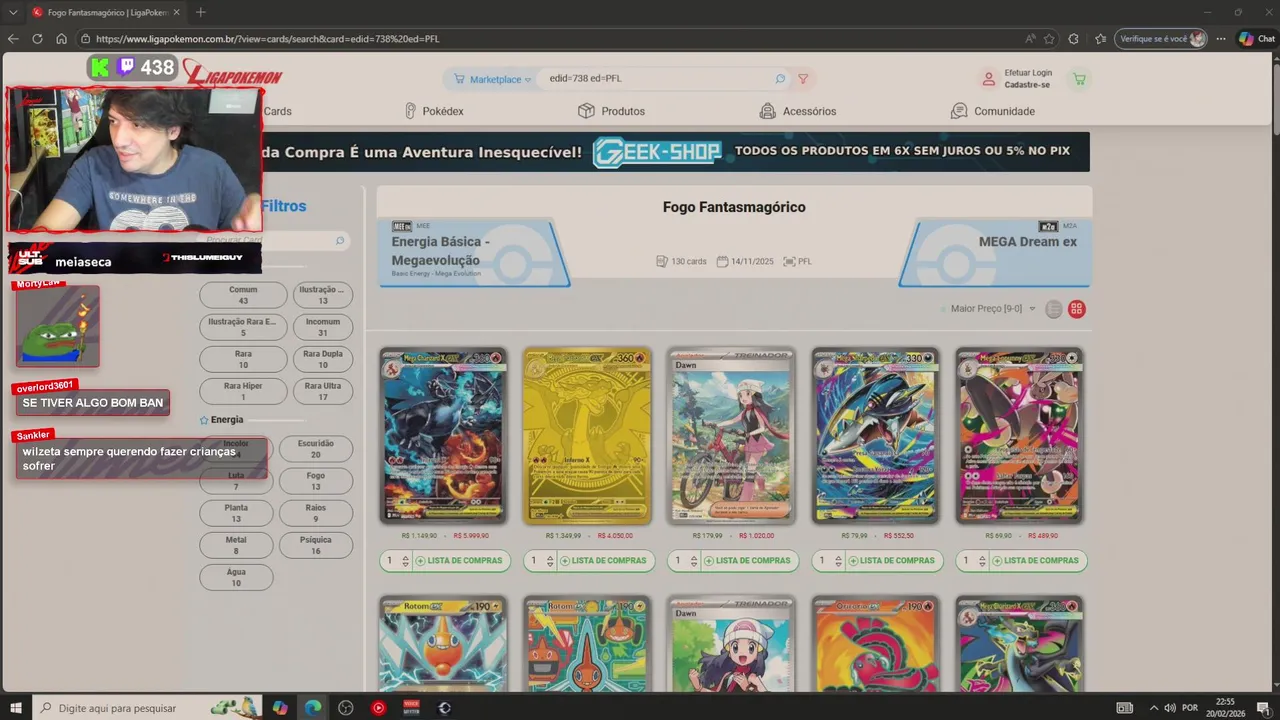
Task: Click the volume icon in system tray
Action: point(1169,708)
